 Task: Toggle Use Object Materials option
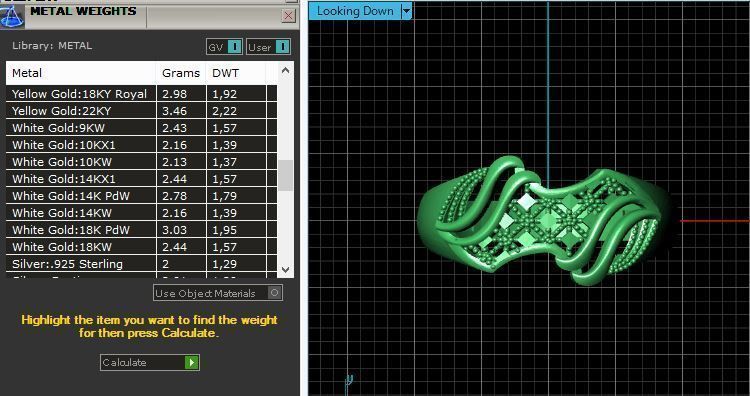[x=218, y=293]
